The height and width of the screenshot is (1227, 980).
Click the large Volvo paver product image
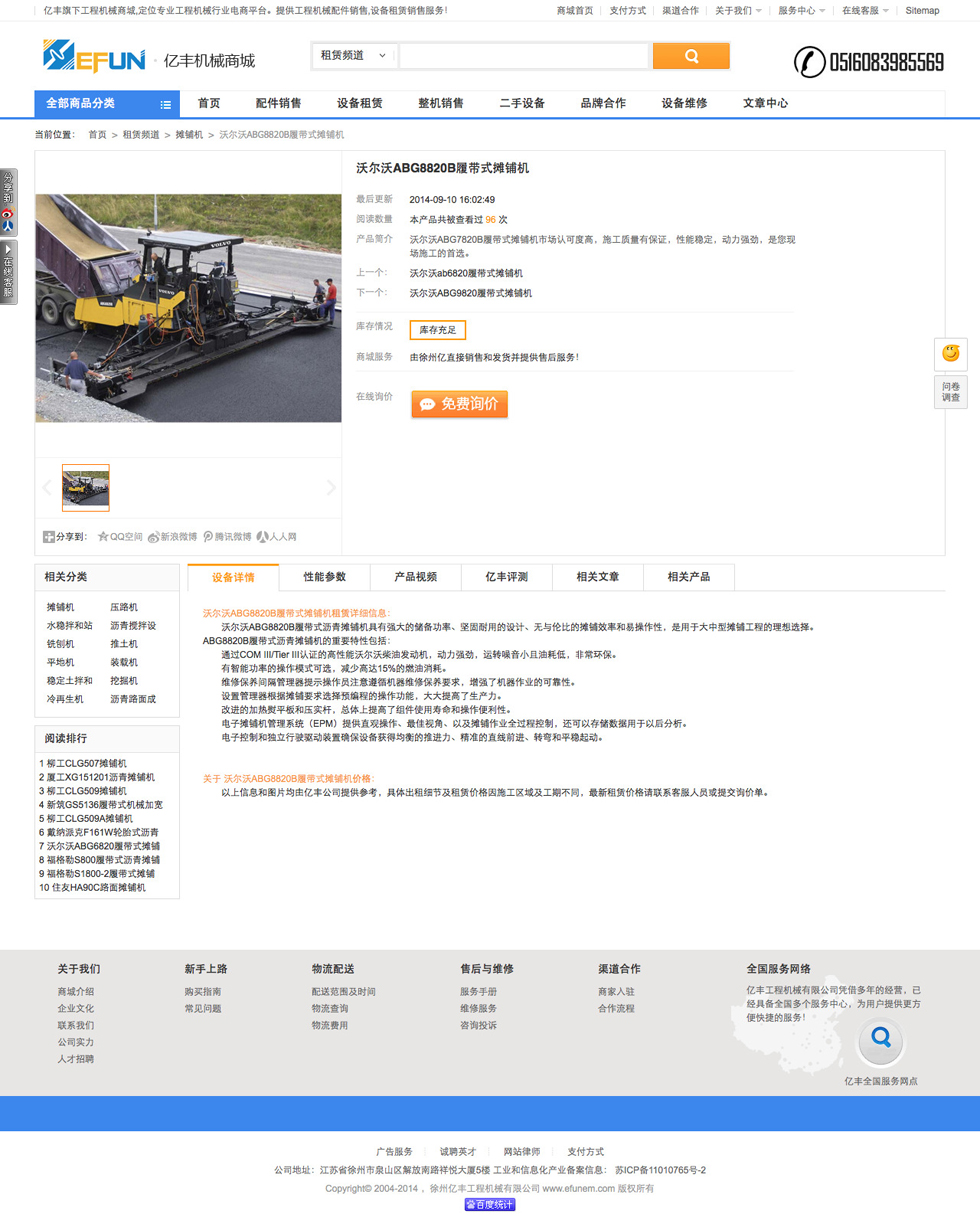coord(188,308)
